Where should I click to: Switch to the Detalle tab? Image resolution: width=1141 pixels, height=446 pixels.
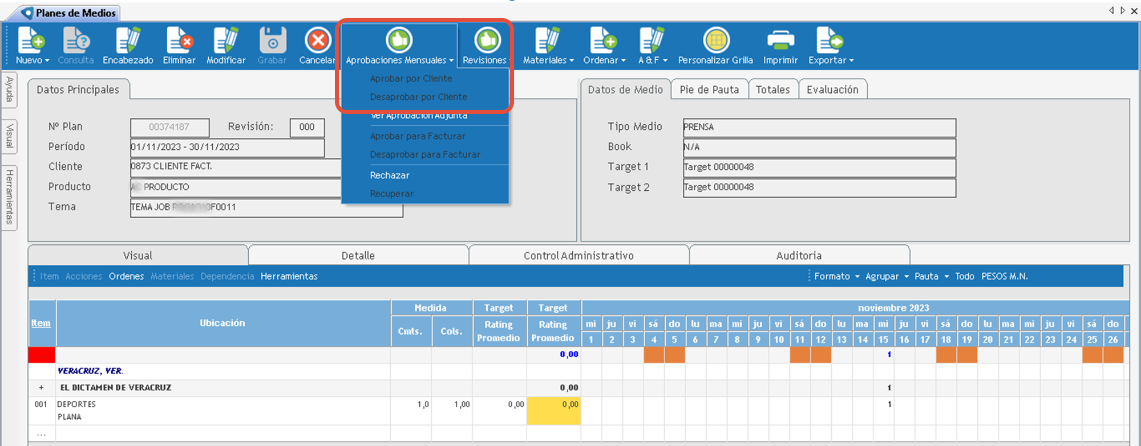(x=358, y=255)
